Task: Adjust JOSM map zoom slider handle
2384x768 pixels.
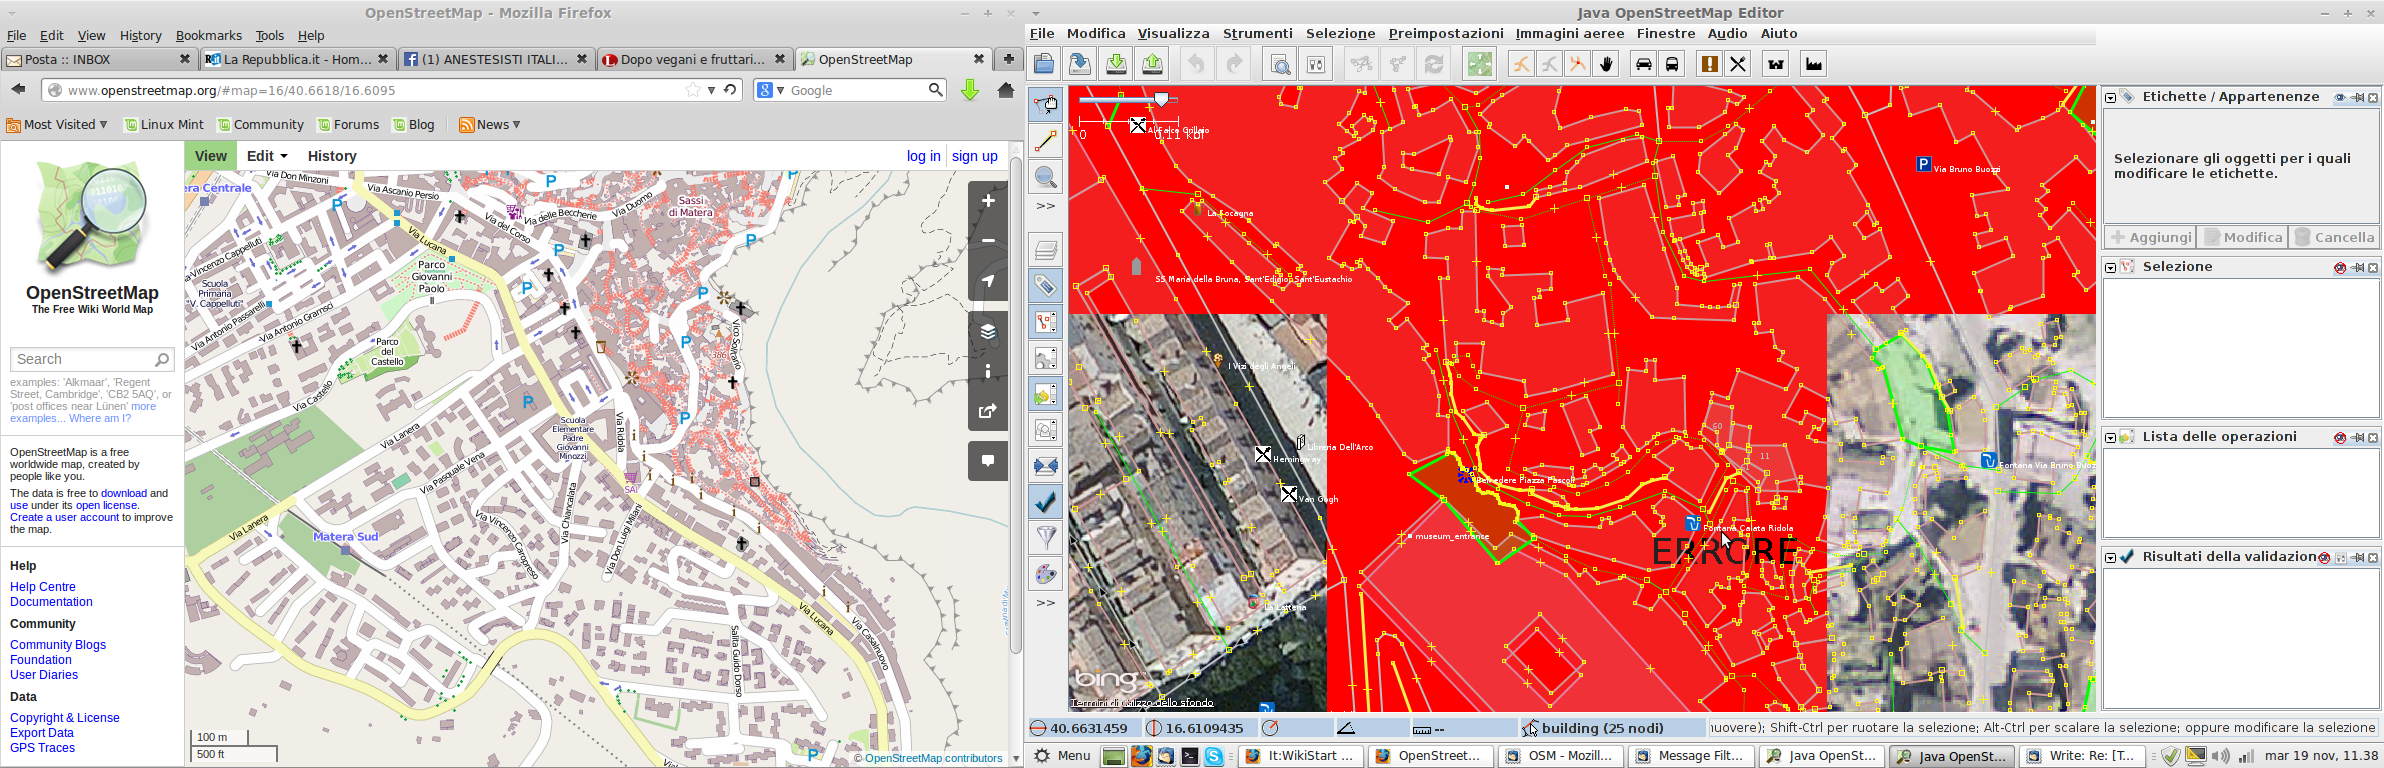Action: click(1161, 98)
